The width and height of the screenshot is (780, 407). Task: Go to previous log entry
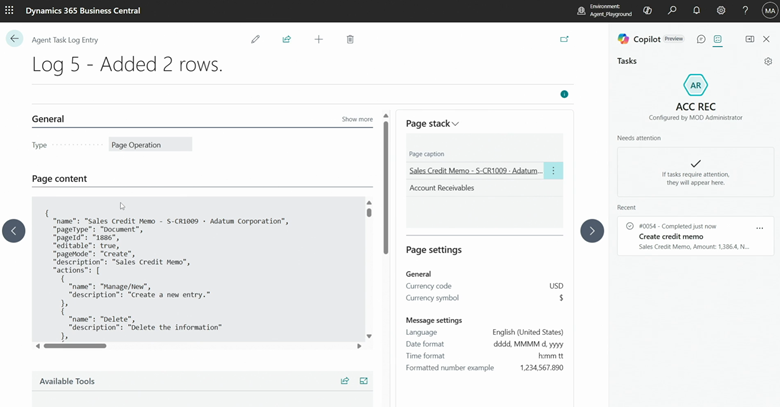click(13, 231)
